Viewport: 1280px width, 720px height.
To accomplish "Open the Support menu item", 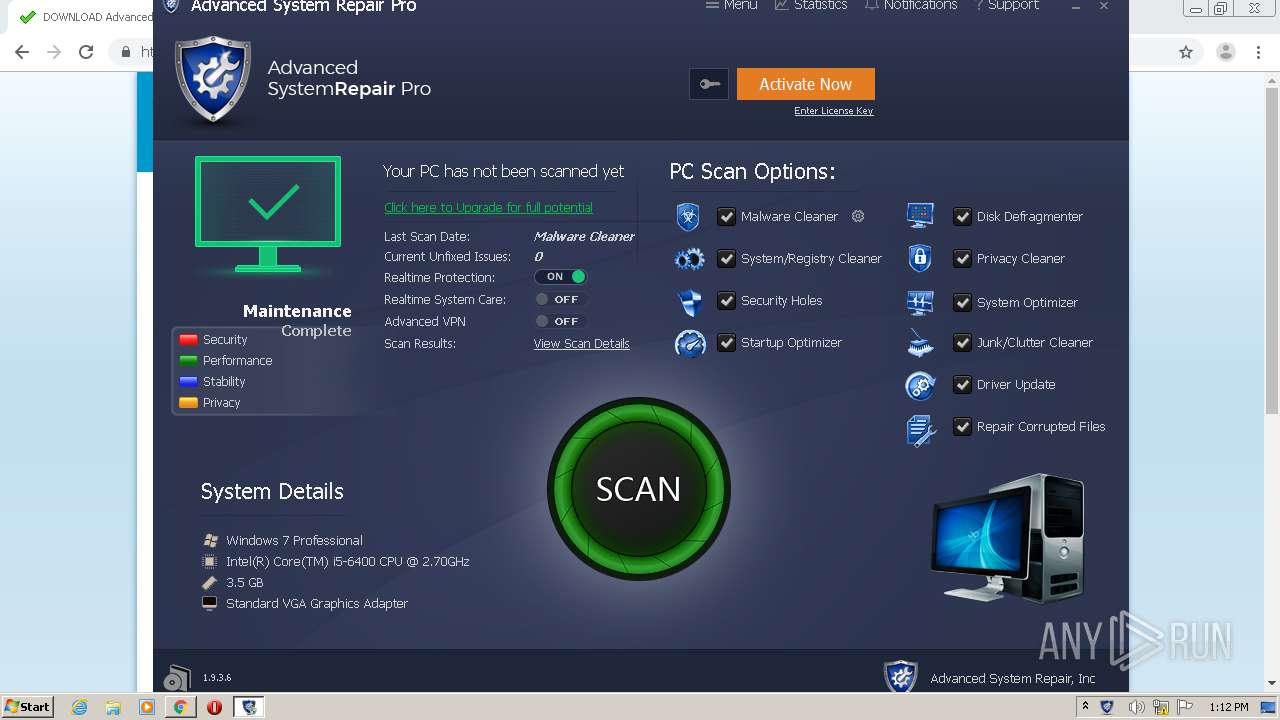I will pos(1007,5).
